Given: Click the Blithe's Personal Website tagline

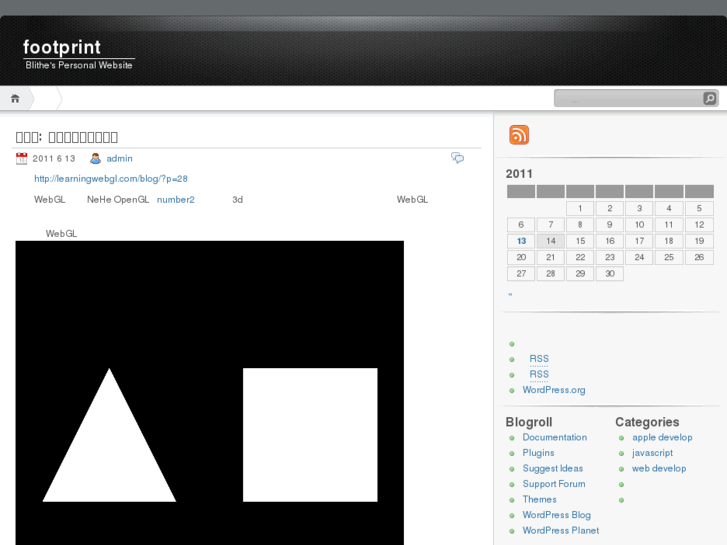Looking at the screenshot, I should 79,65.
